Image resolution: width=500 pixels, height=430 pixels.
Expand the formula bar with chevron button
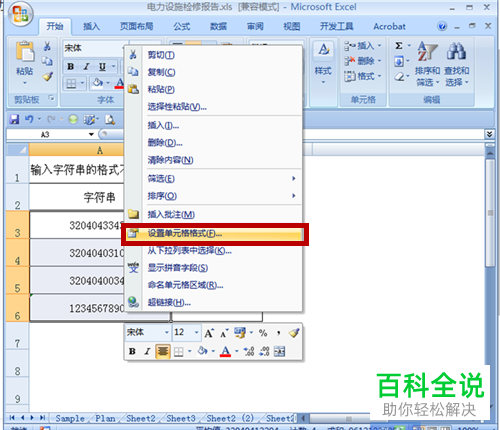489,134
